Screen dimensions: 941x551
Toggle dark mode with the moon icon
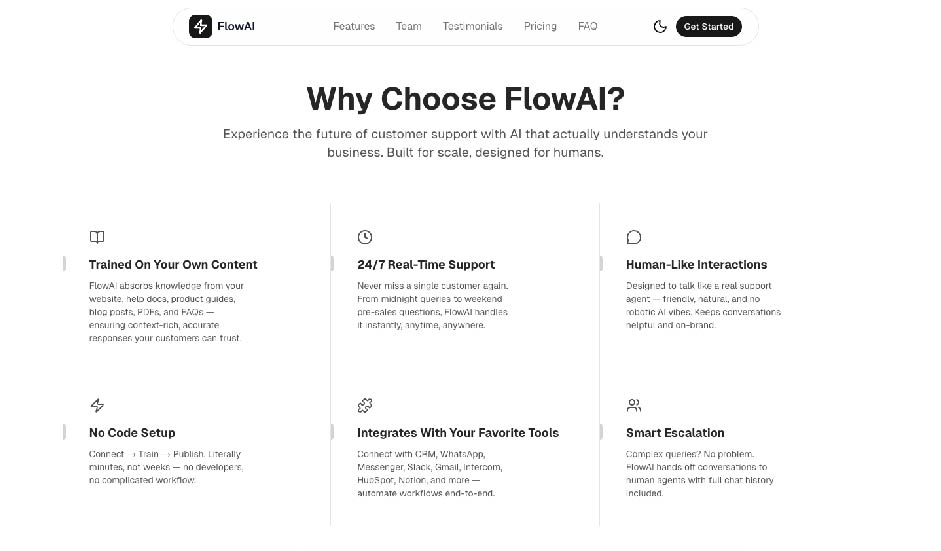tap(660, 27)
